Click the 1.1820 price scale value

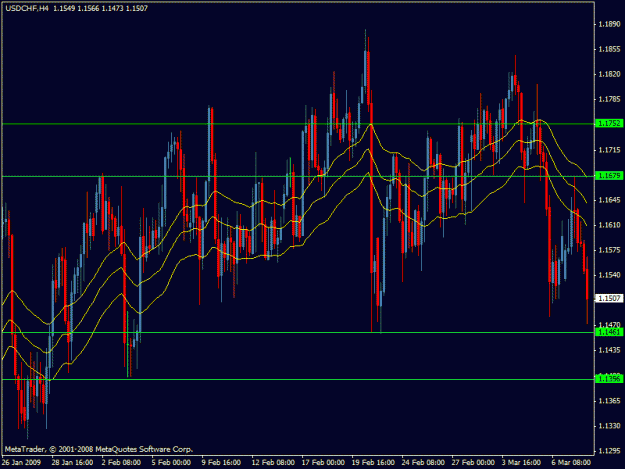[x=609, y=74]
